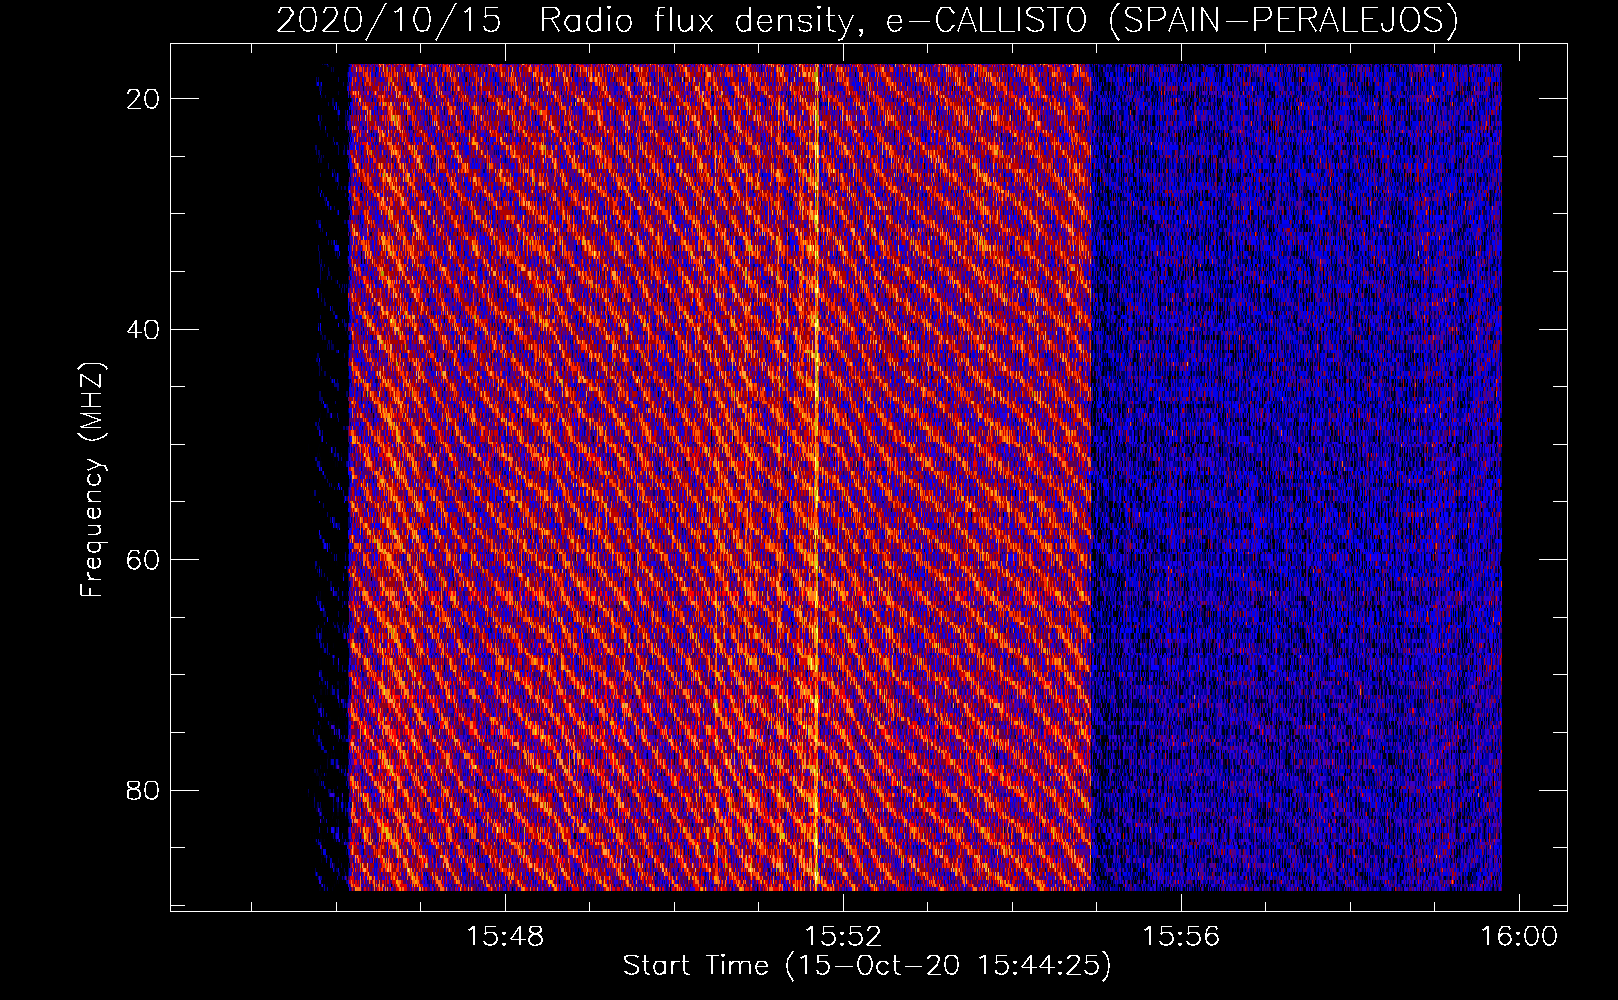
Task: Click the 'Start Time (15-Oct-20 15:44:25)' label
Action: (x=867, y=966)
